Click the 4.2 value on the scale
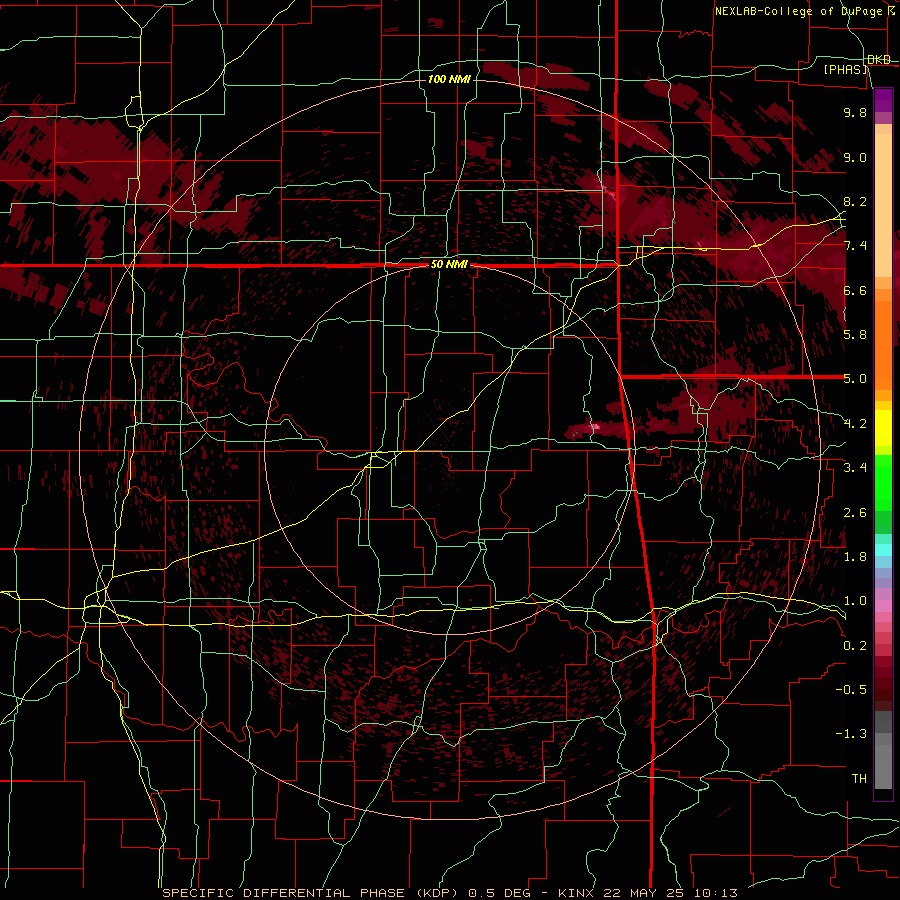The width and height of the screenshot is (900, 900). tap(855, 424)
